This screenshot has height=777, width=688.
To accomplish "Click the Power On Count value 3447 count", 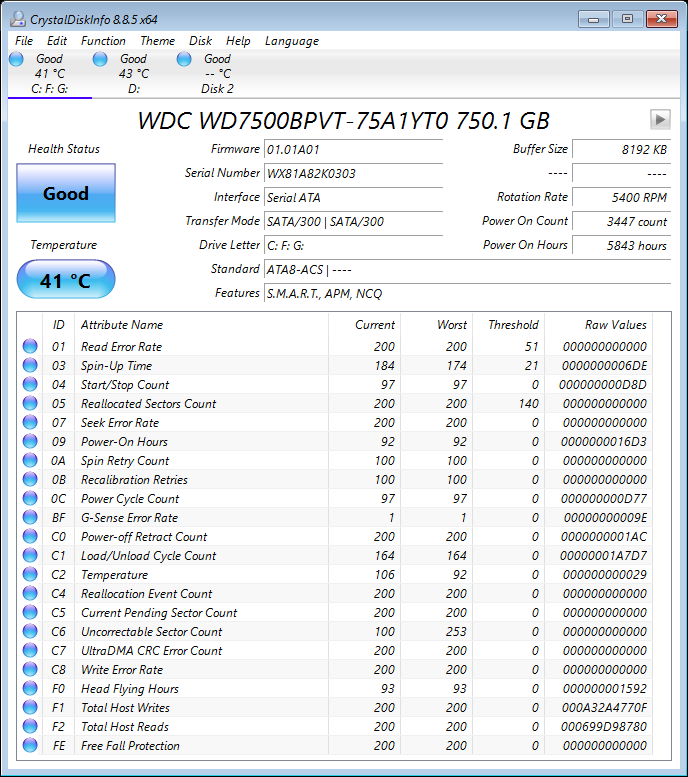I will point(622,222).
